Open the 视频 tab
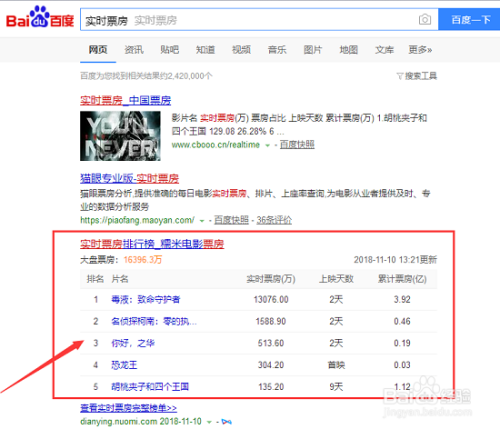This screenshot has width=500, height=429. coord(241,50)
